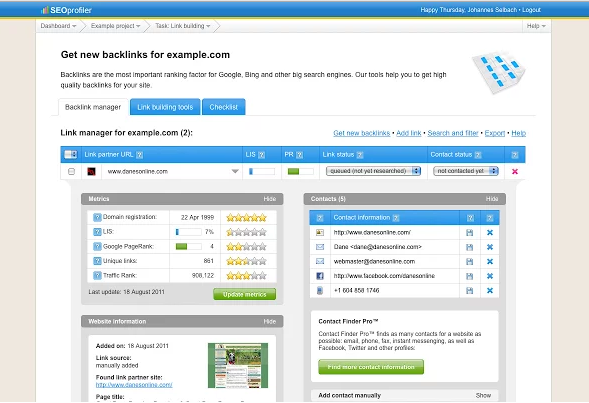Delete the facebook.com/danesonline contact
This screenshot has width=589, height=403.
pyautogui.click(x=490, y=276)
